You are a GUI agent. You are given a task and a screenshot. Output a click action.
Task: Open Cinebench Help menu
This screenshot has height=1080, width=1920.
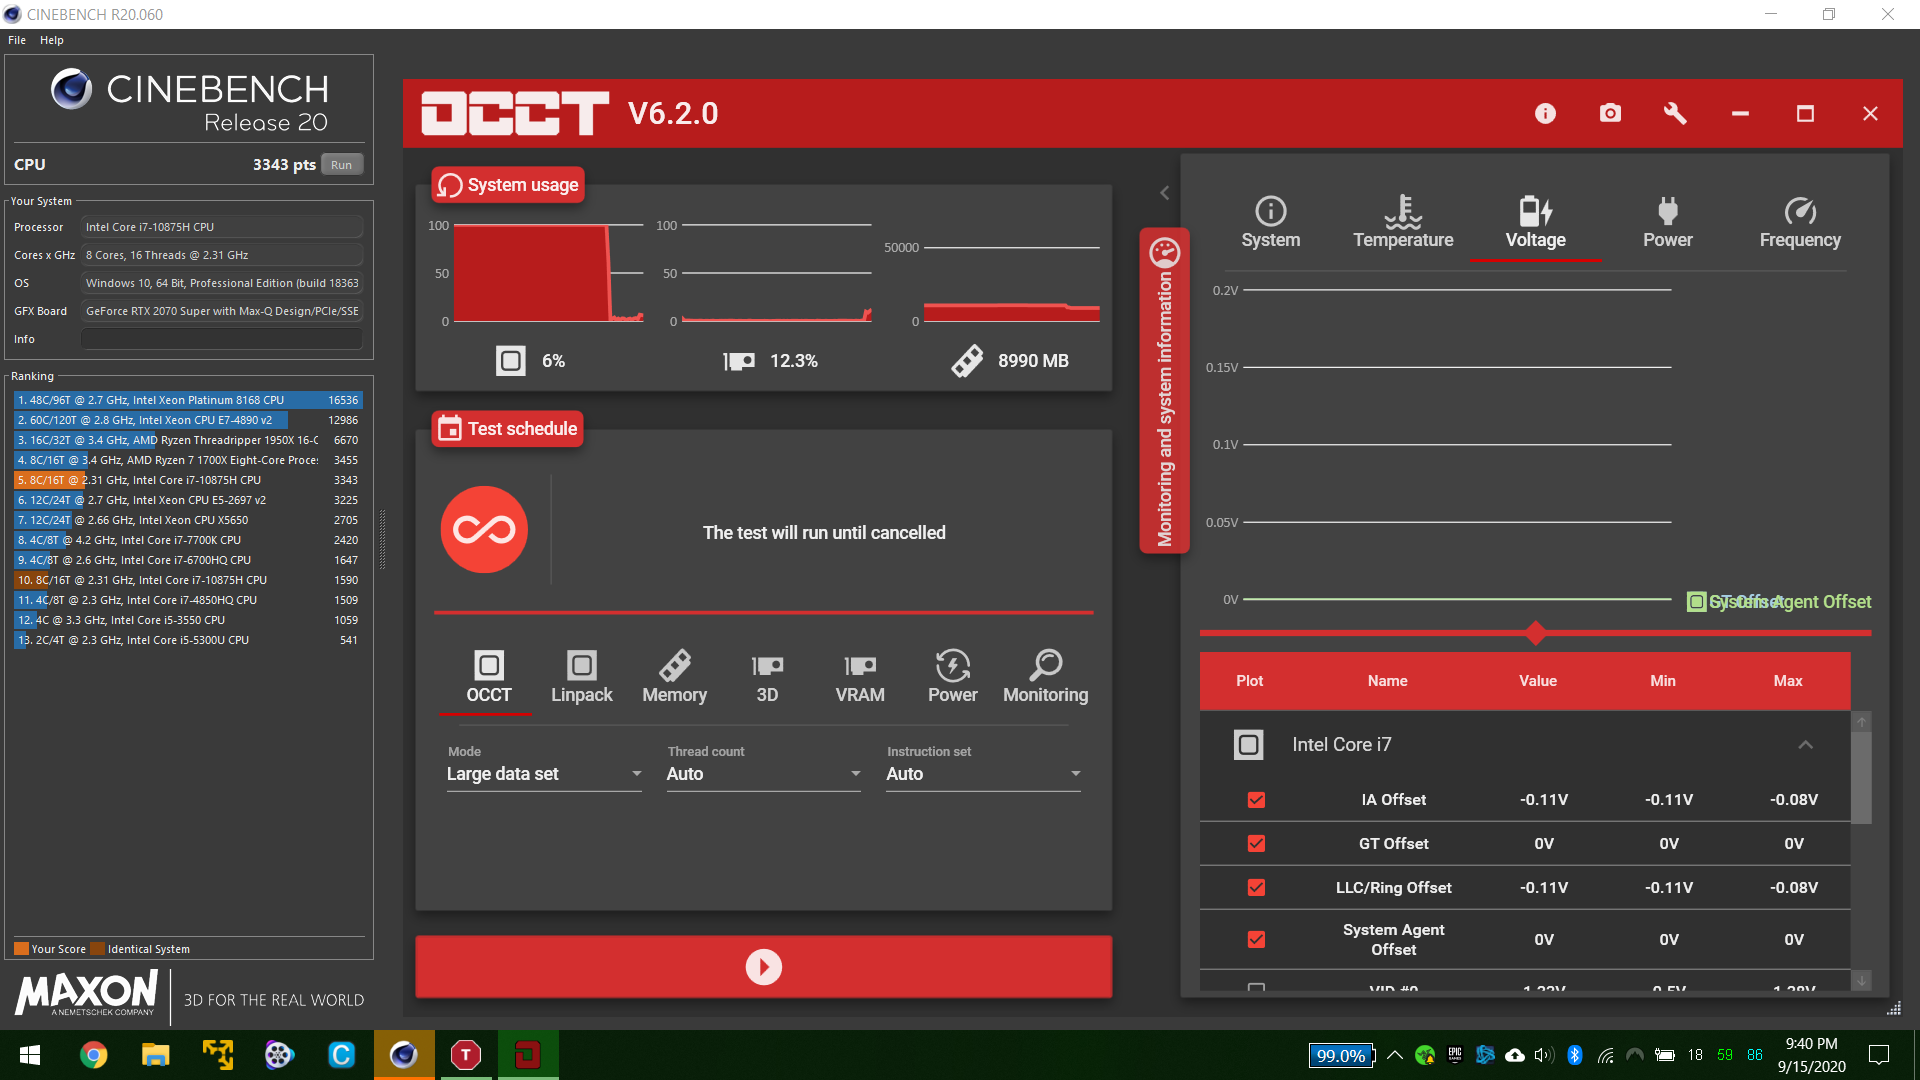click(52, 40)
